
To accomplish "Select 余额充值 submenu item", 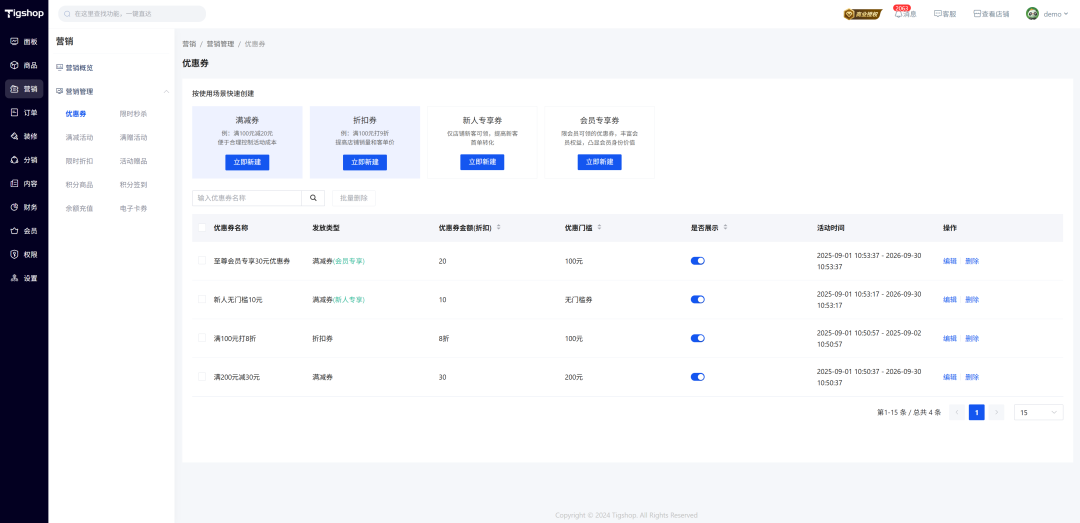I will pyautogui.click(x=79, y=208).
